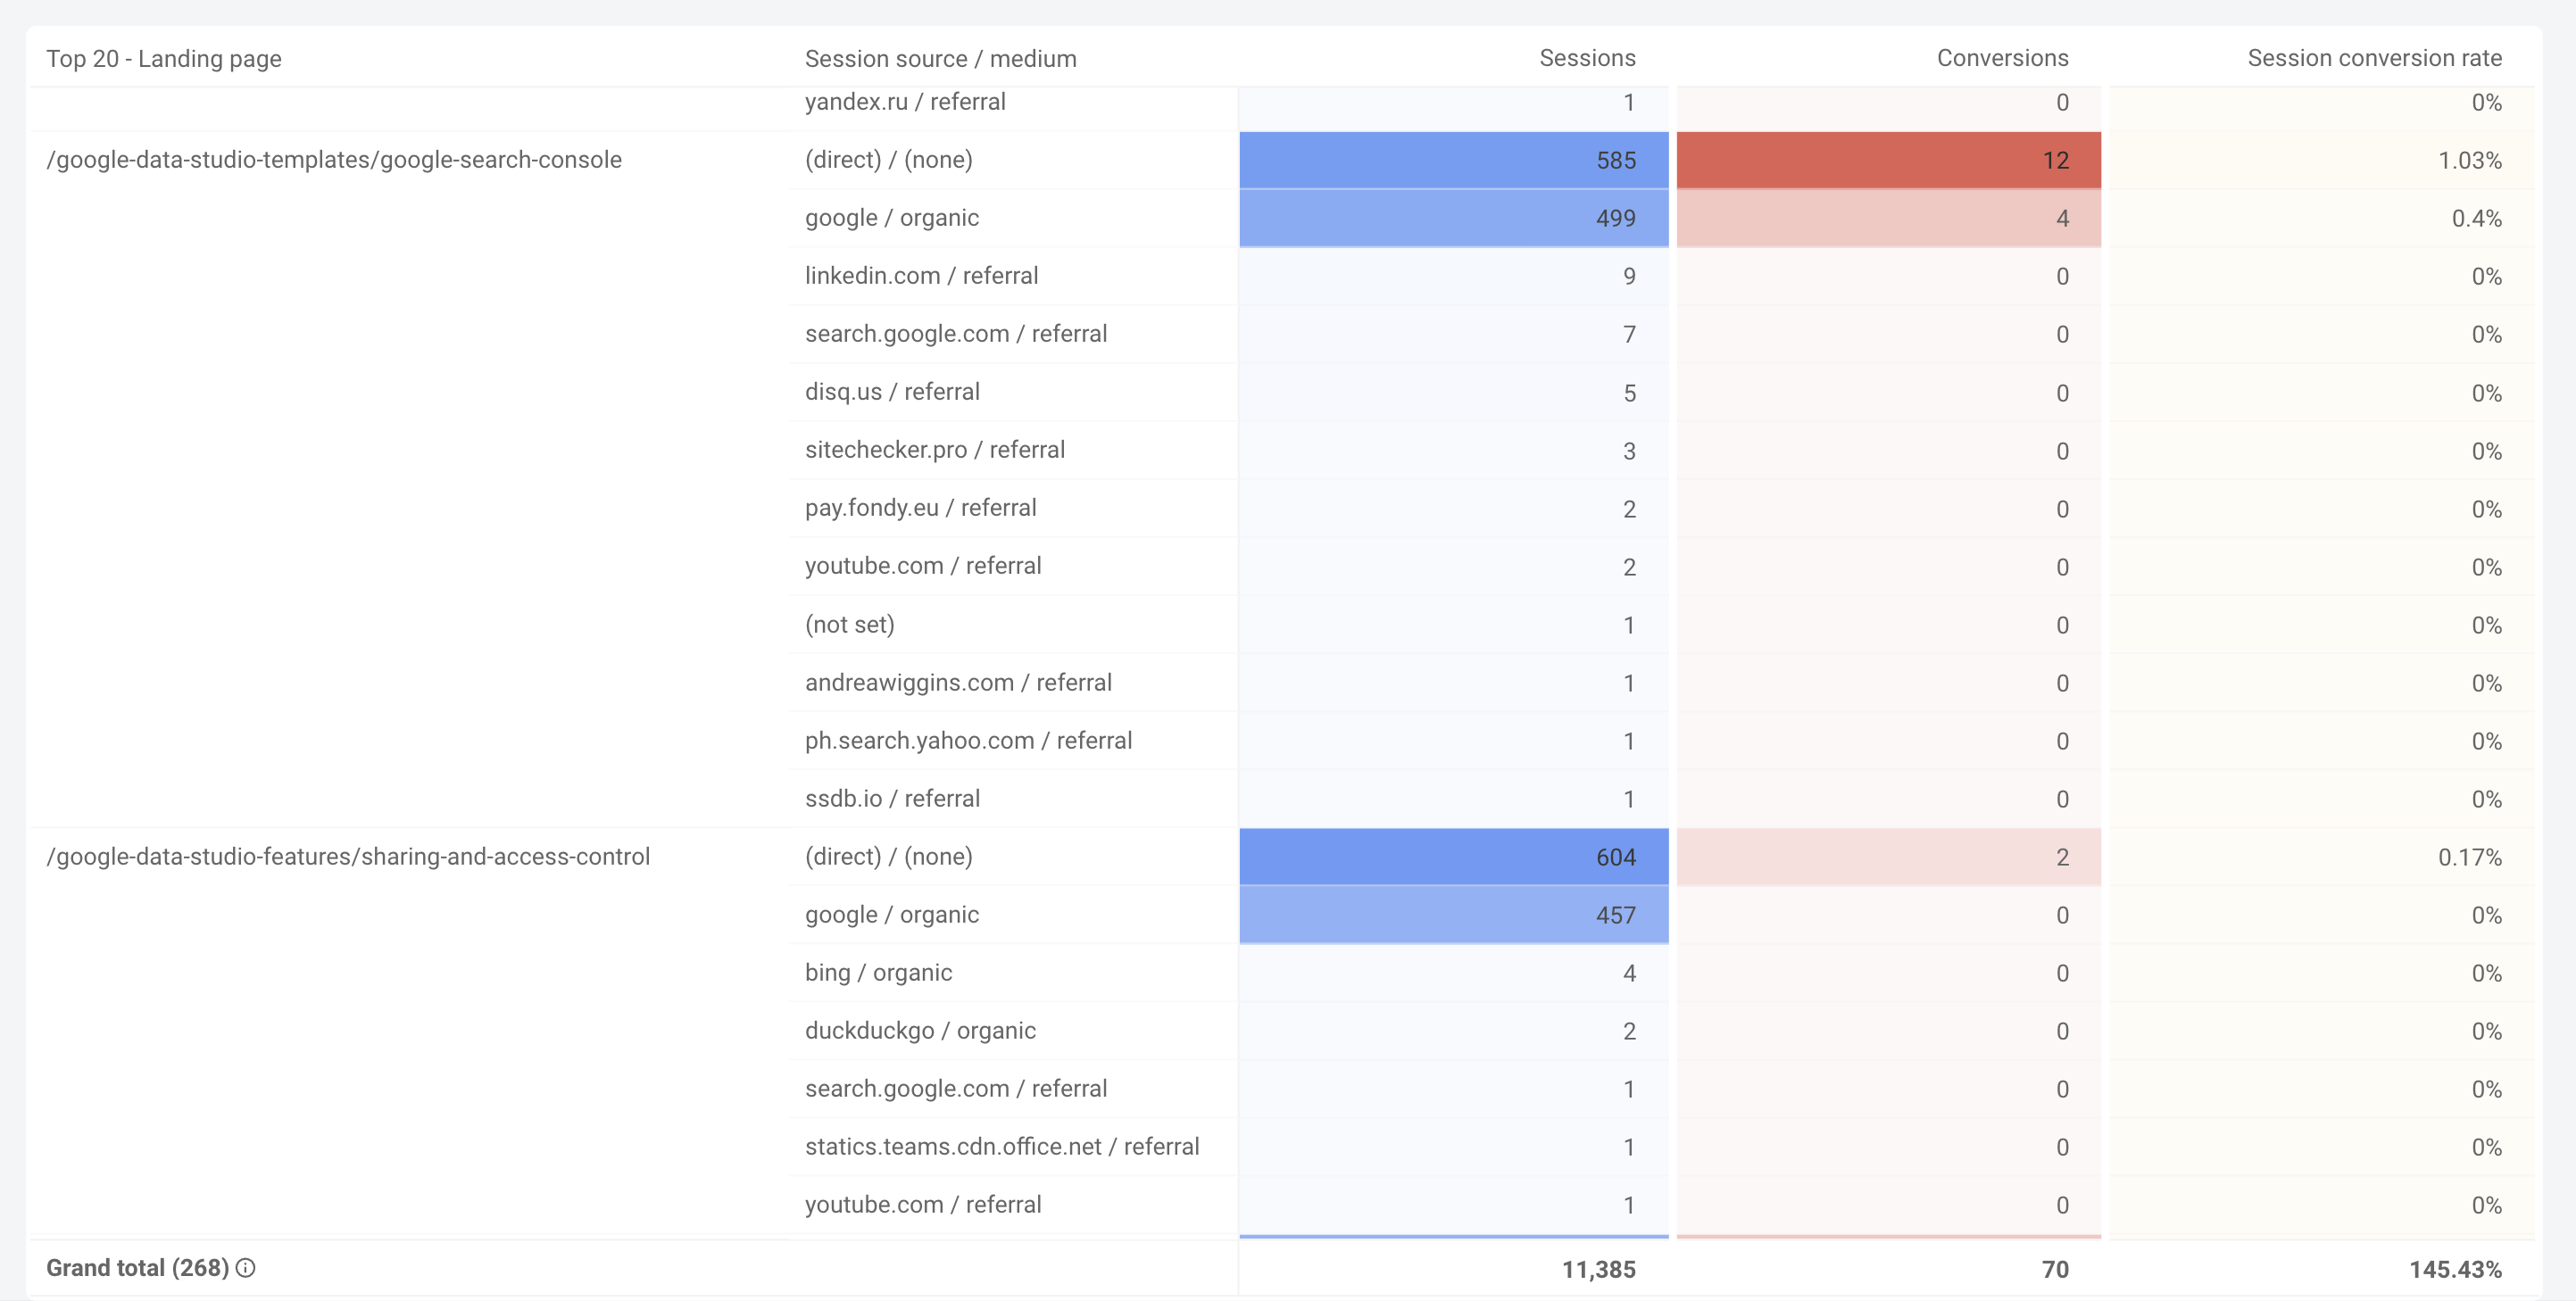Image resolution: width=2576 pixels, height=1301 pixels.
Task: Click the 4 conversions cell for google / organic
Action: click(1888, 218)
